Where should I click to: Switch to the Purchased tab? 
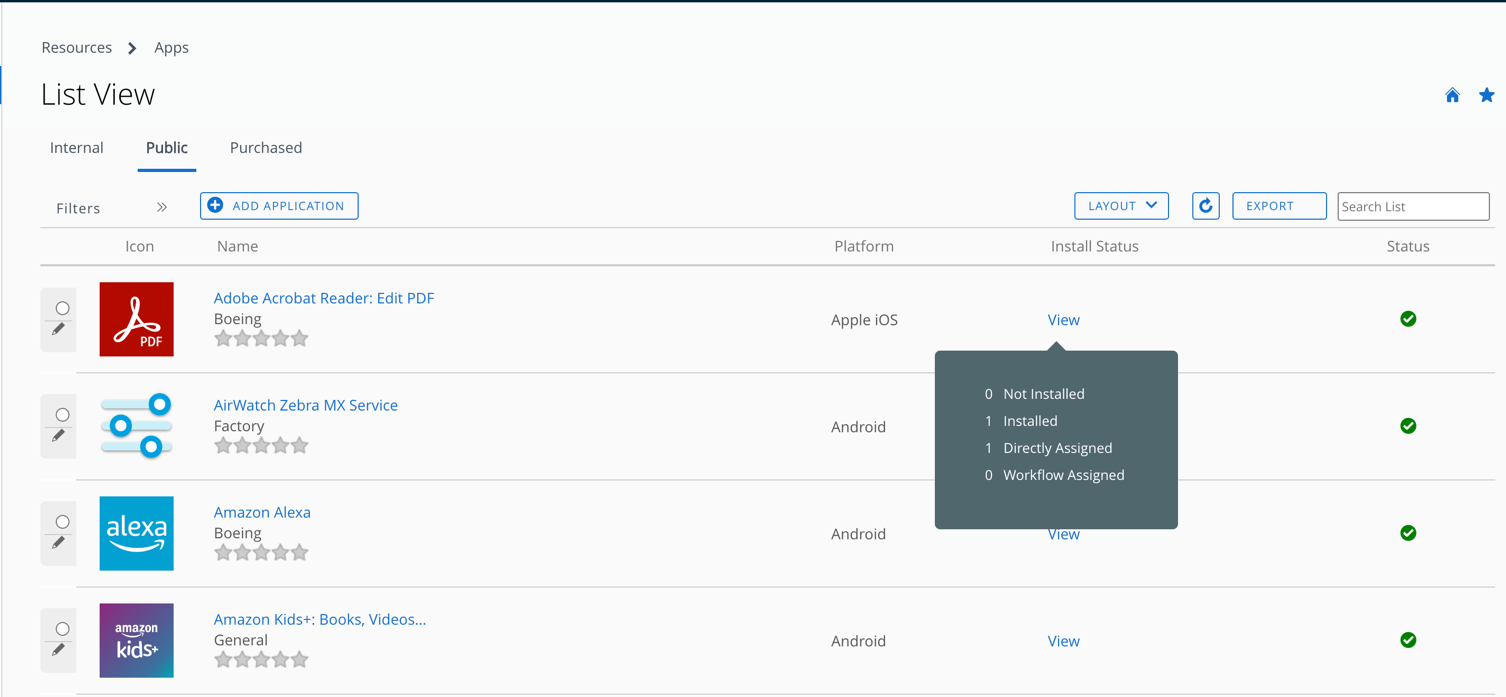266,148
